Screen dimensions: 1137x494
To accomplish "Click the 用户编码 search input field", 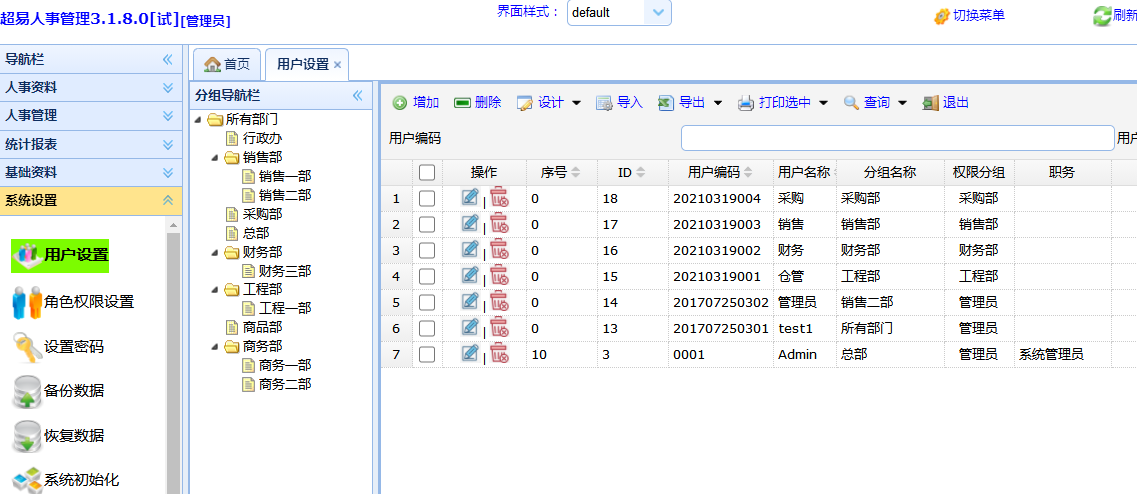I will [x=897, y=138].
